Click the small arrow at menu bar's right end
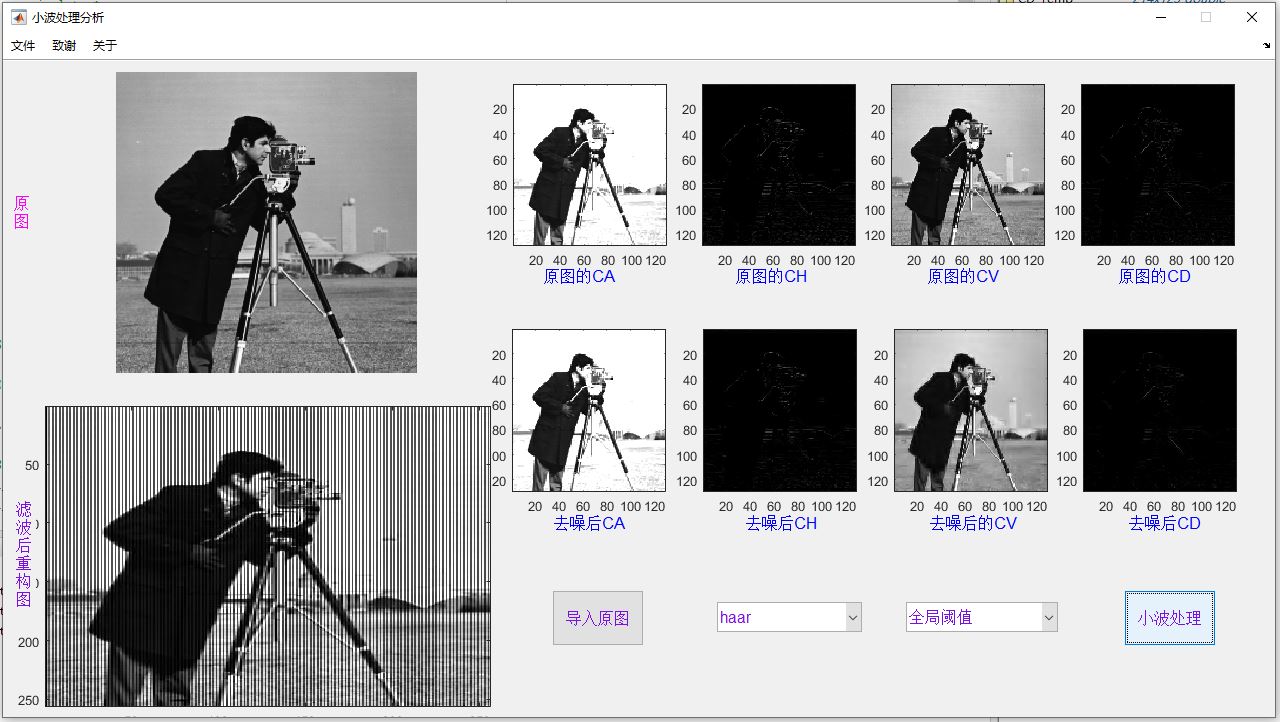This screenshot has height=722, width=1280. 1267,46
